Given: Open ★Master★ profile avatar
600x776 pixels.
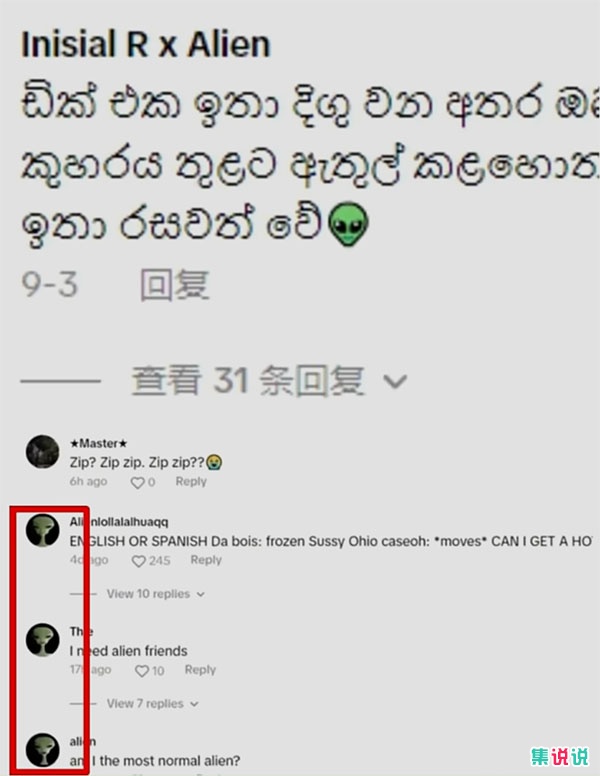Looking at the screenshot, I should click(x=43, y=451).
